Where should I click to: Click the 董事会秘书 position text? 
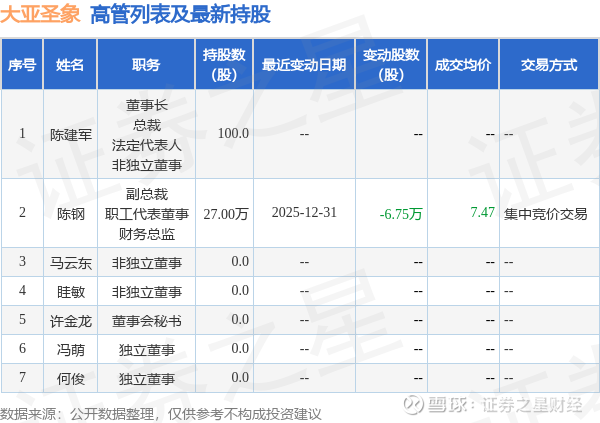click(x=147, y=321)
